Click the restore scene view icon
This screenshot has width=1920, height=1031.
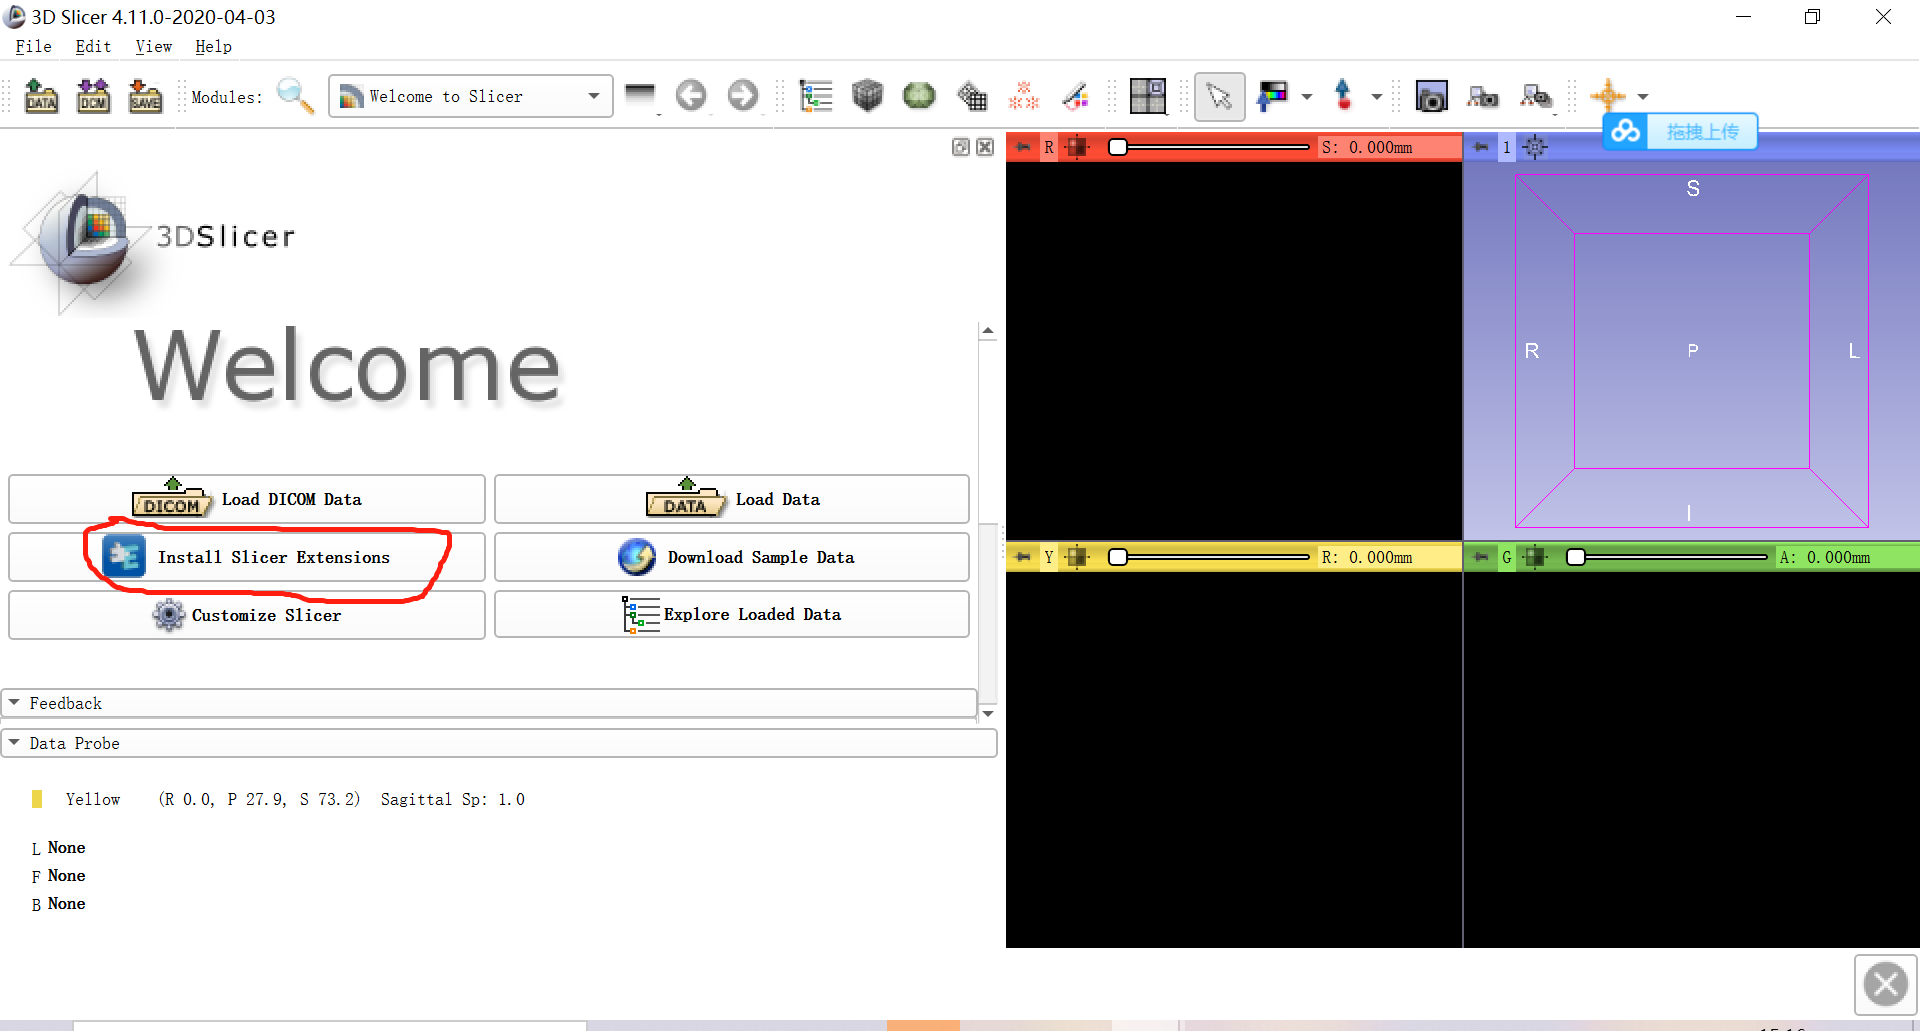point(1535,96)
